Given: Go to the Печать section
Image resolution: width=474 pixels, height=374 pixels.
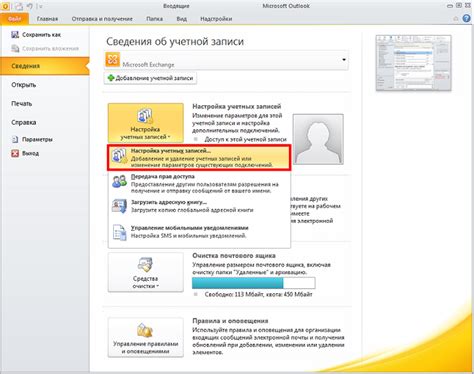Looking at the screenshot, I should click(22, 104).
